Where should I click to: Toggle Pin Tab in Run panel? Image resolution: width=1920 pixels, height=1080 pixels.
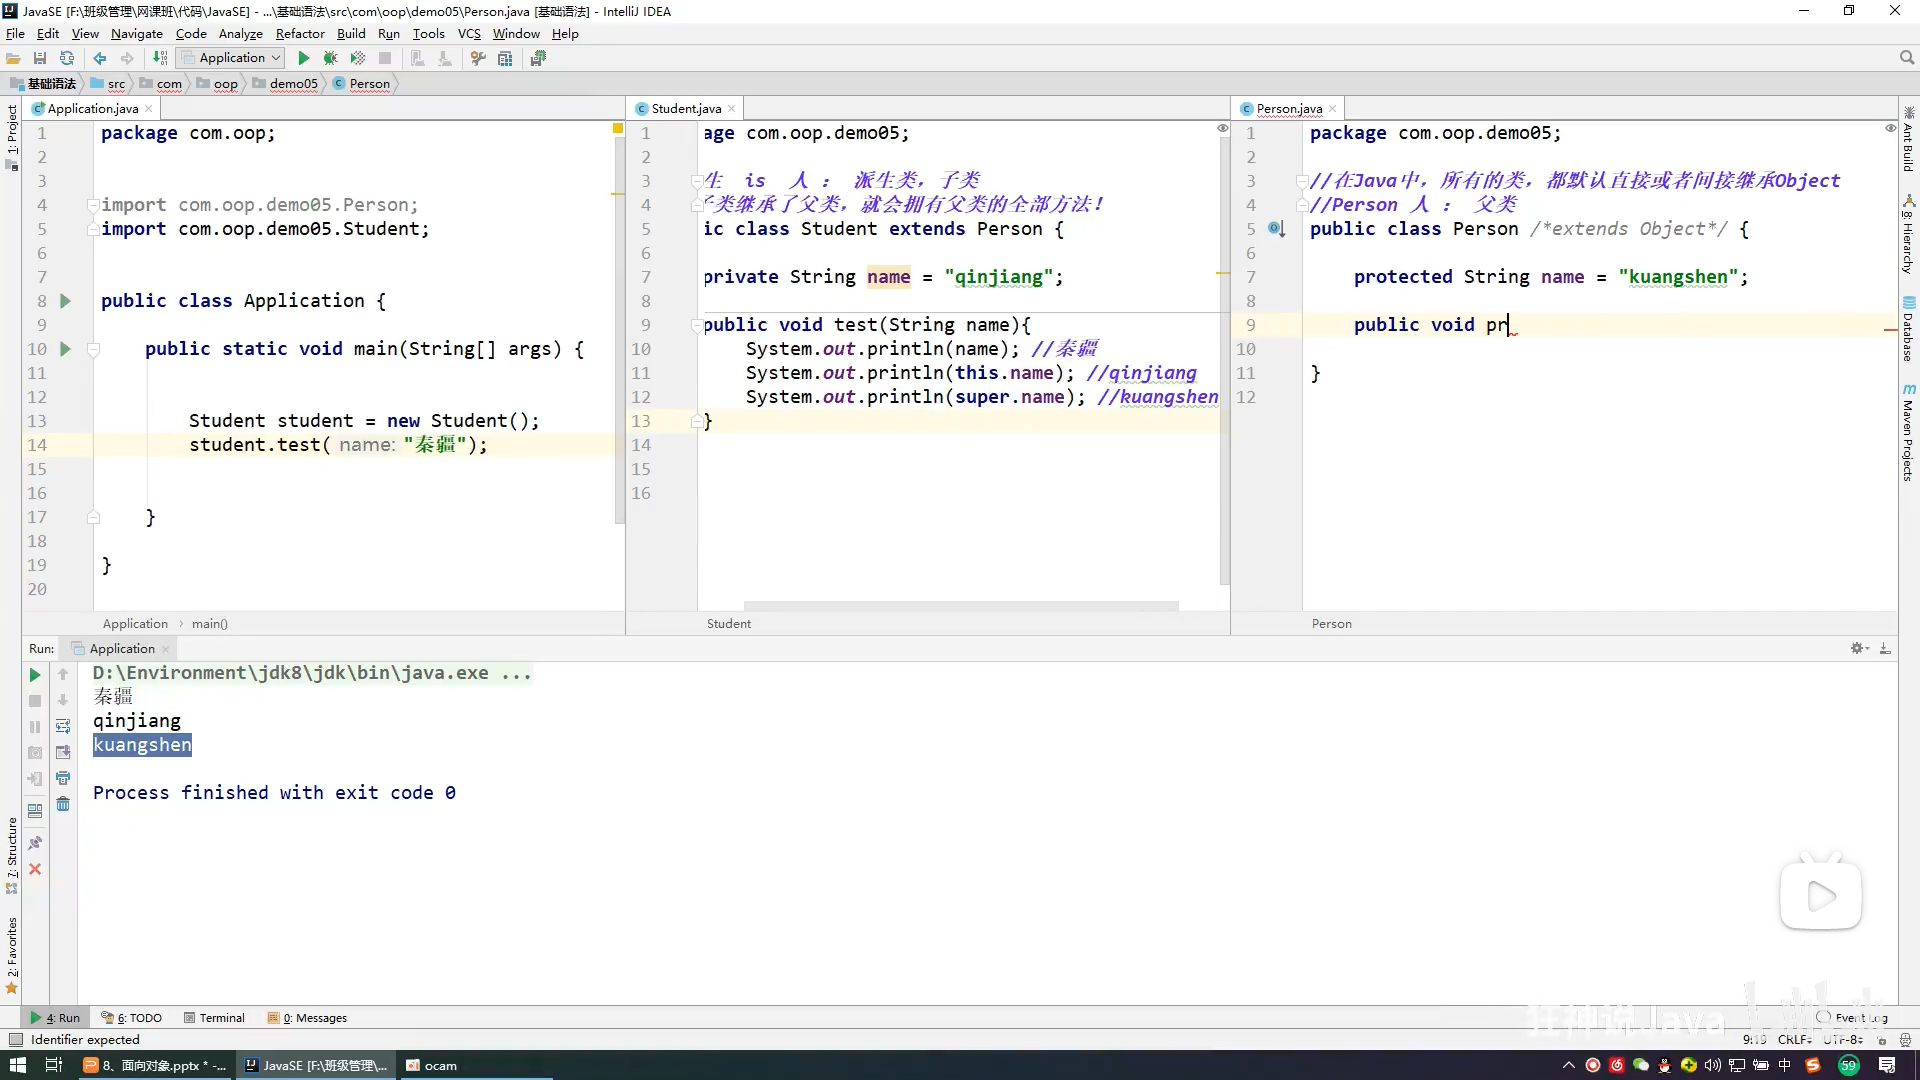pyautogui.click(x=35, y=843)
